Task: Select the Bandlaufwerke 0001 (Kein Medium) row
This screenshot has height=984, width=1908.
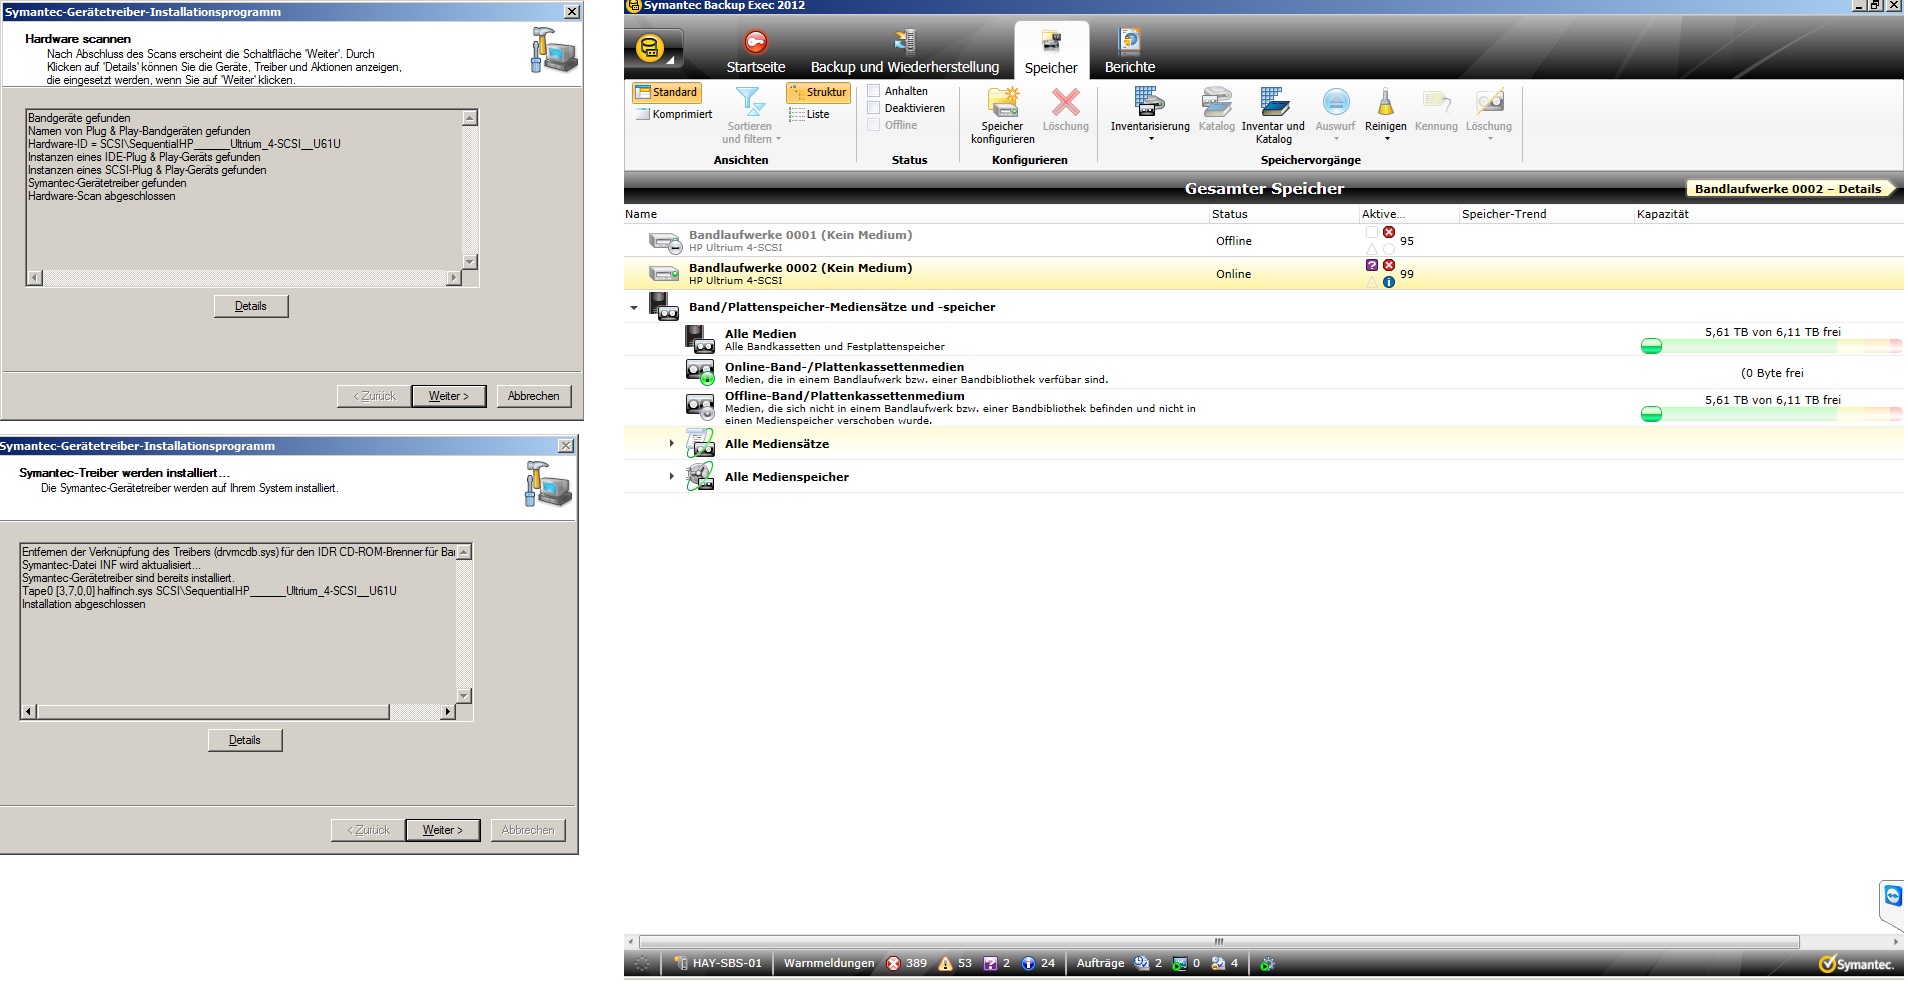Action: pos(1263,241)
